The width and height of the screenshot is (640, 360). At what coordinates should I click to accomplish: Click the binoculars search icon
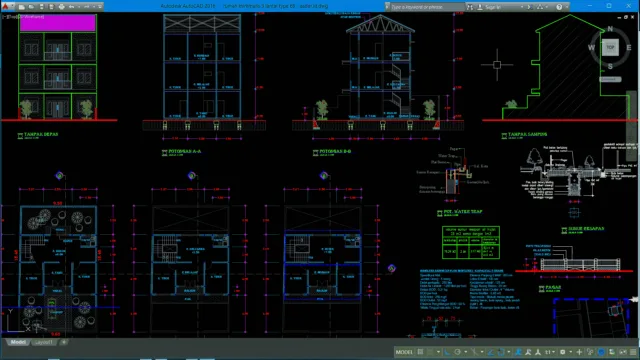pos(470,7)
